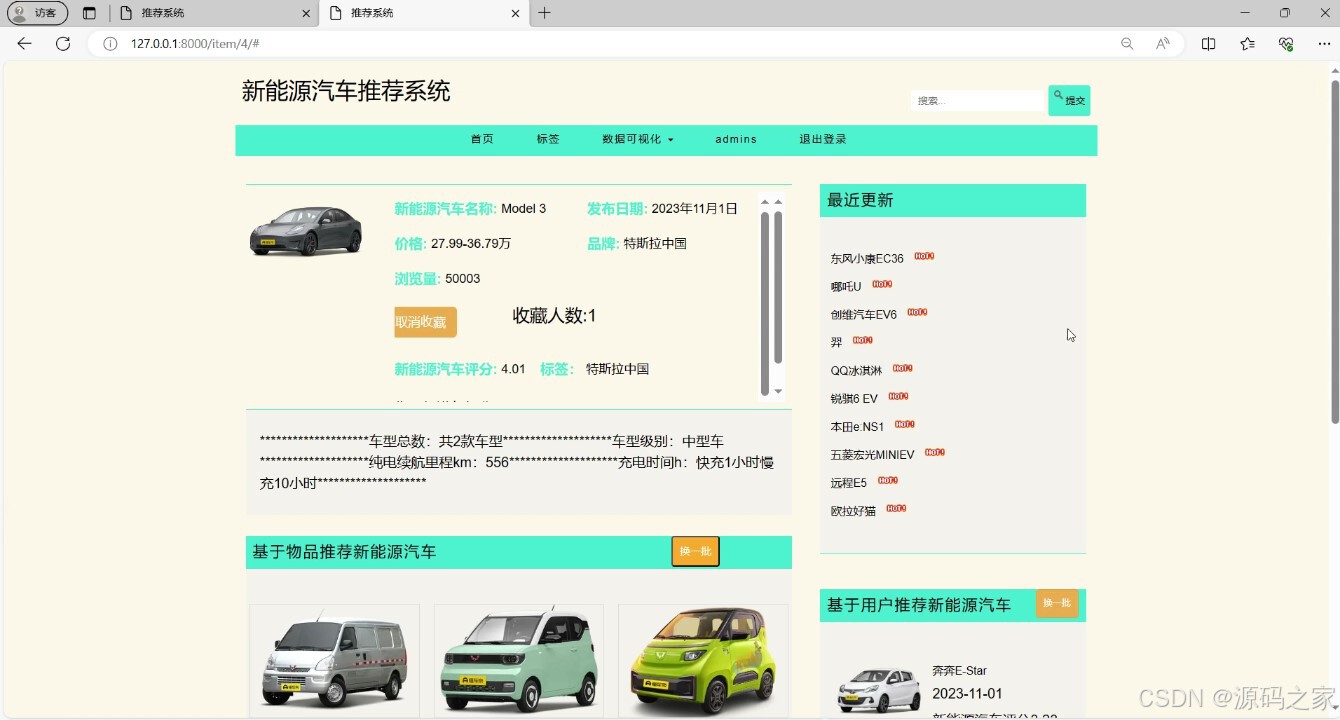Image resolution: width=1340 pixels, height=720 pixels.
Task: Switch to the first 推荐系统 tab
Action: [x=213, y=13]
